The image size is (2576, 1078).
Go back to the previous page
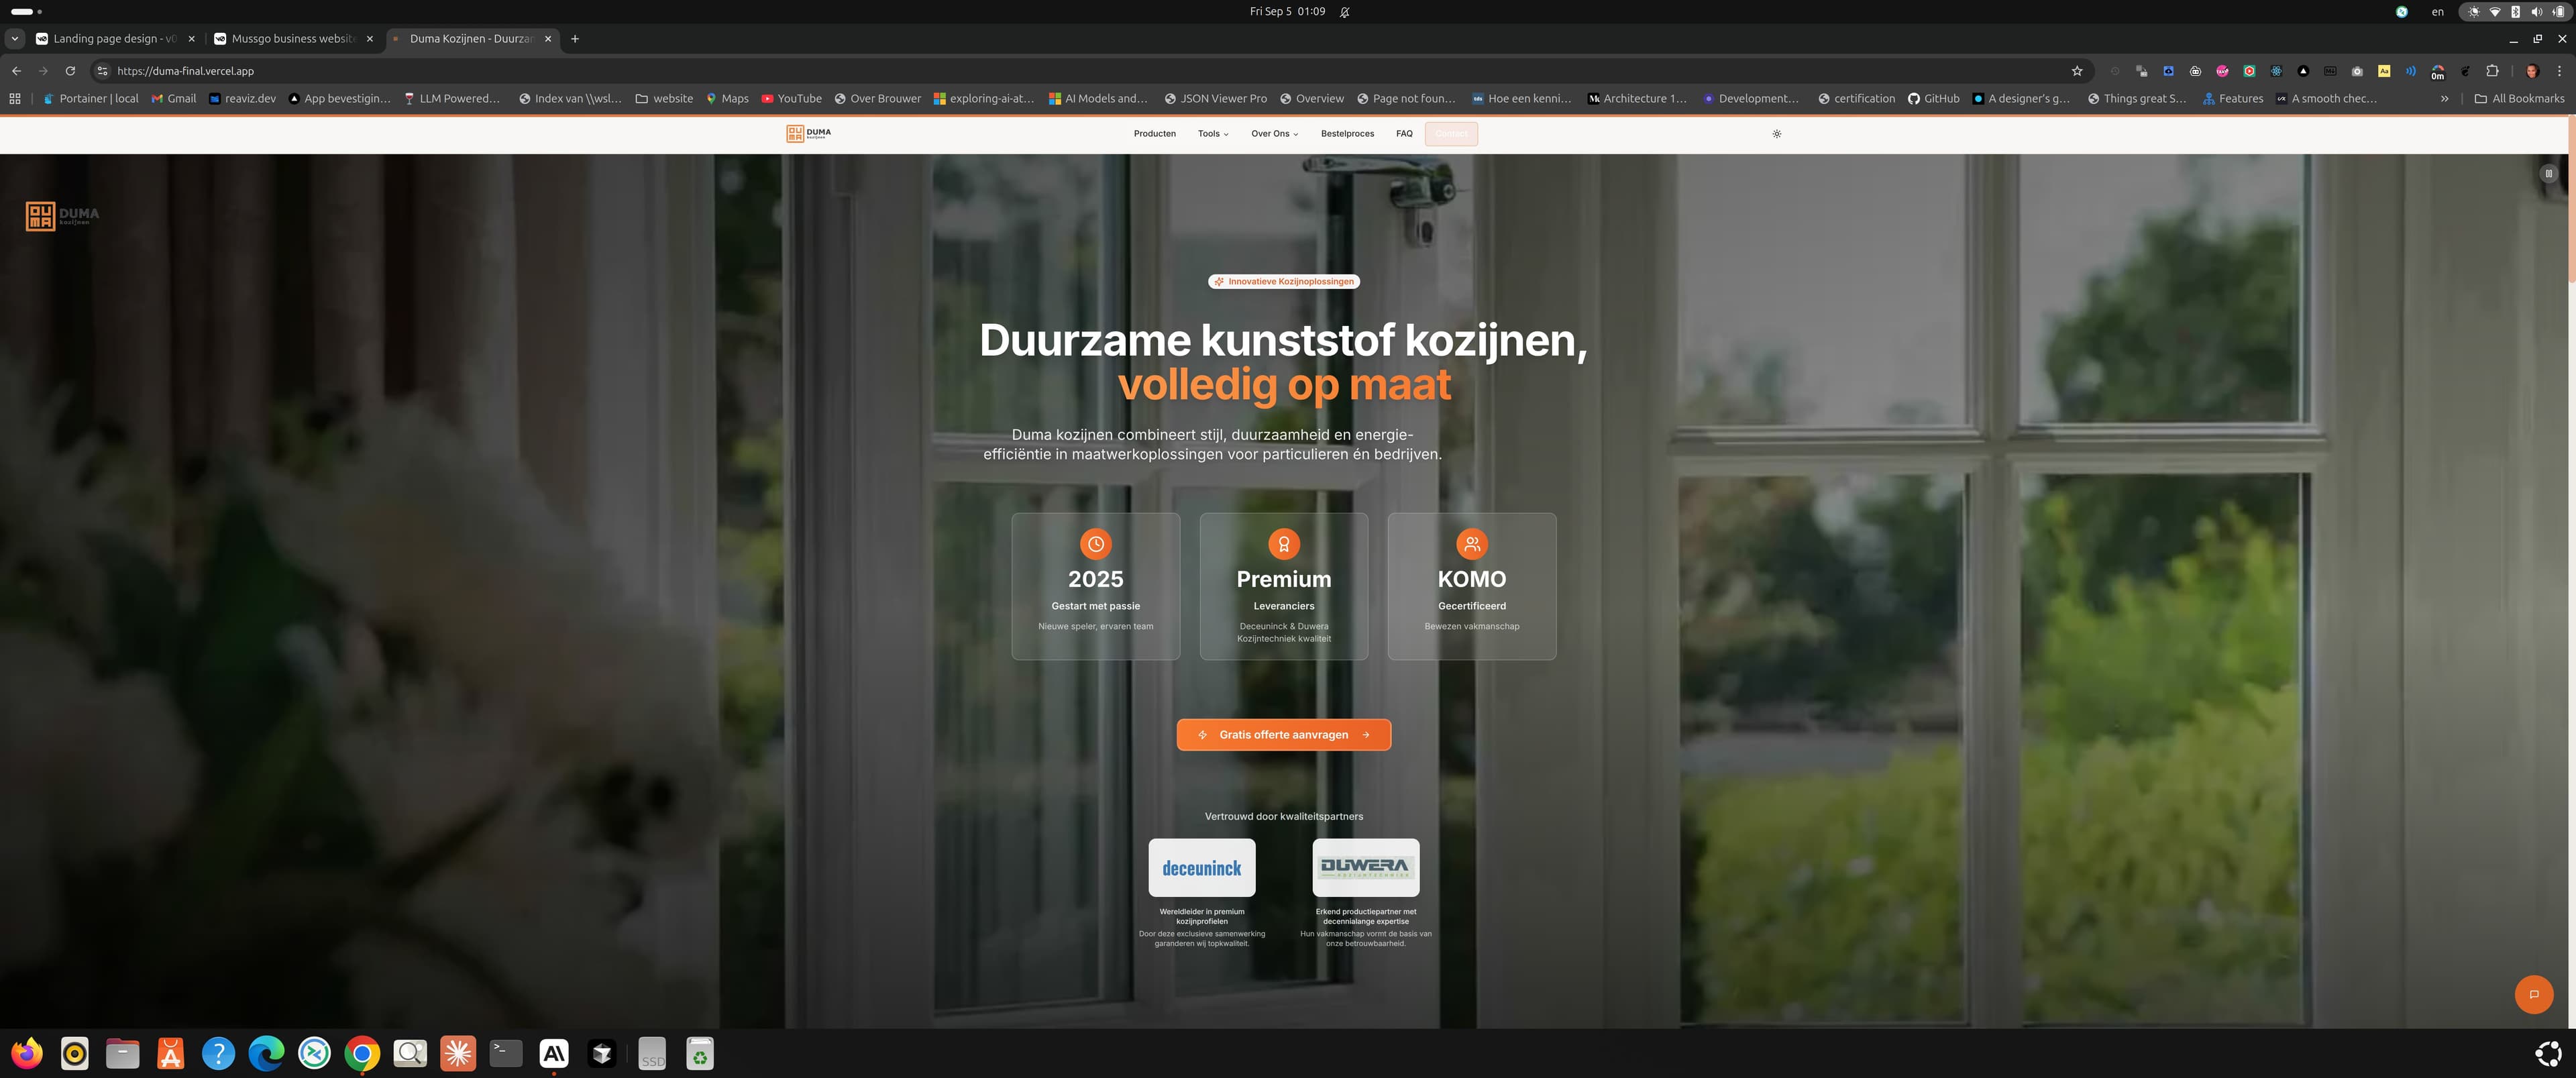pyautogui.click(x=16, y=71)
